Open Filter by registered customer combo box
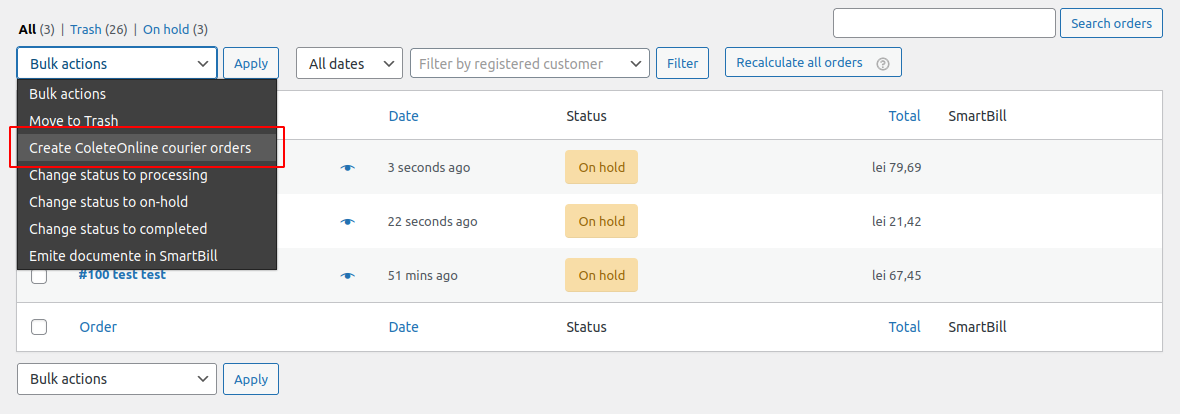 pos(530,63)
